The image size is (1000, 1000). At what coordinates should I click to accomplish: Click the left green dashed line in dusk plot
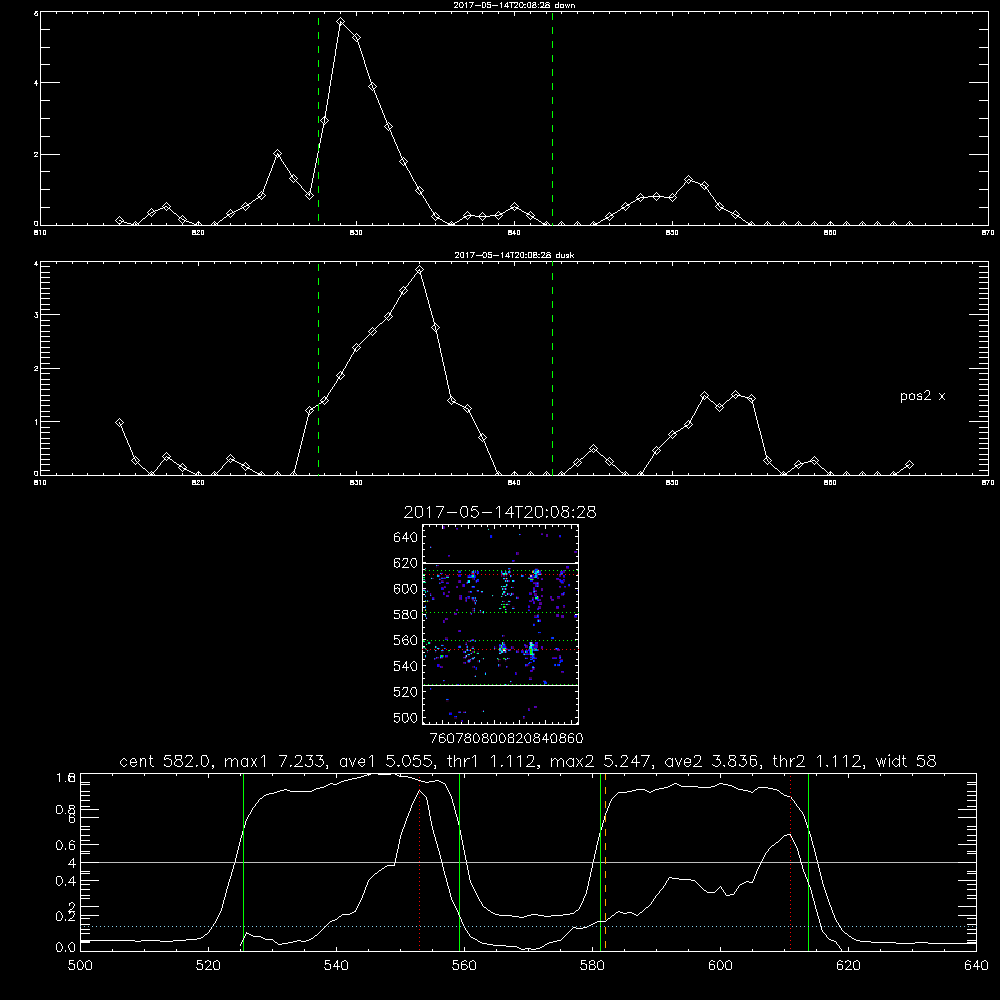318,369
